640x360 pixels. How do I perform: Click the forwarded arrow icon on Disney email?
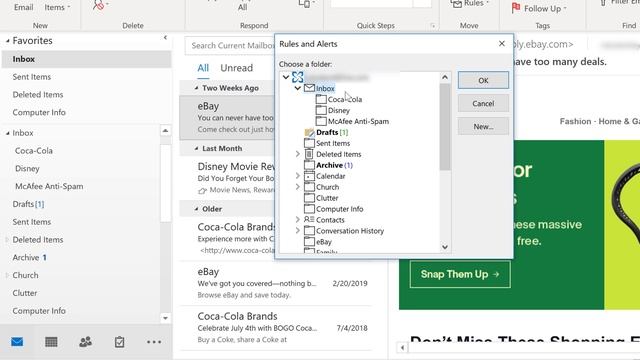202,191
